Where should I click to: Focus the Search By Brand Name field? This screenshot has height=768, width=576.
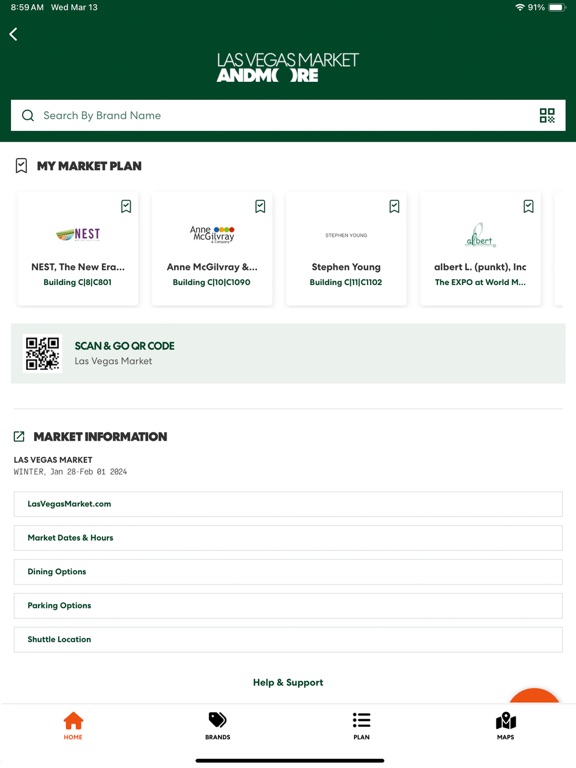point(288,116)
